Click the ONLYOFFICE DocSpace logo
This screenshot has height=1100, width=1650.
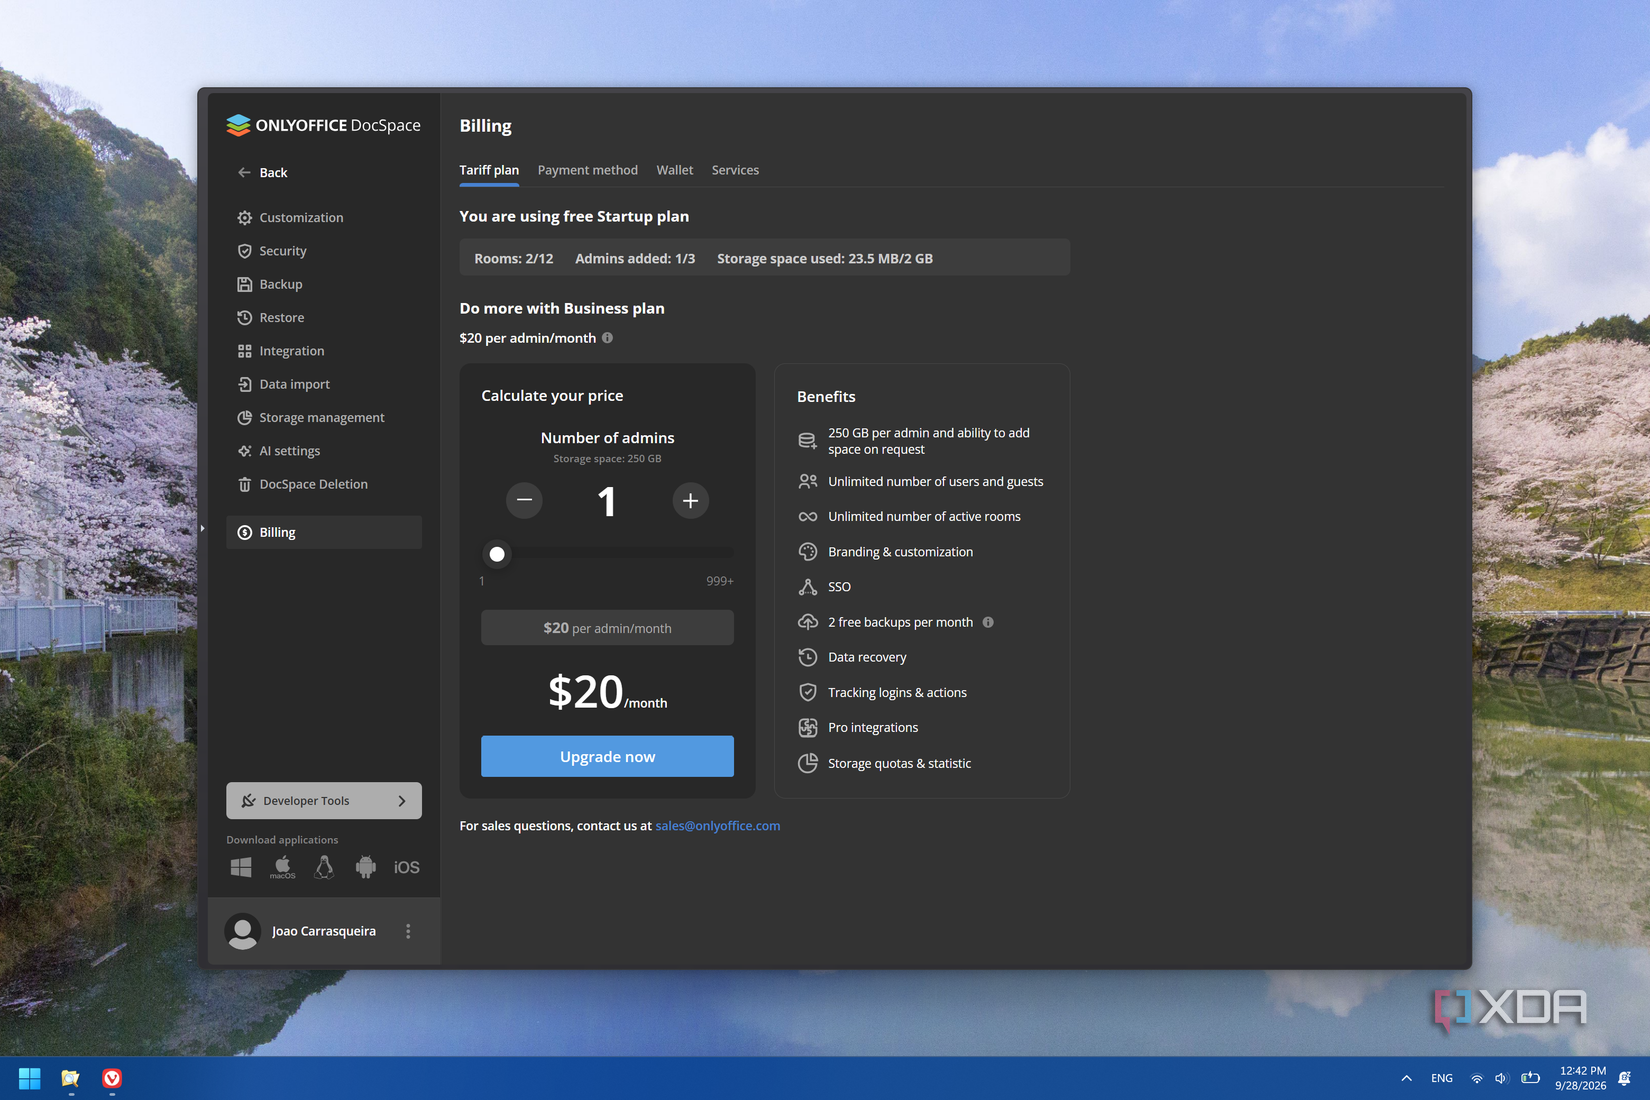[x=323, y=125]
